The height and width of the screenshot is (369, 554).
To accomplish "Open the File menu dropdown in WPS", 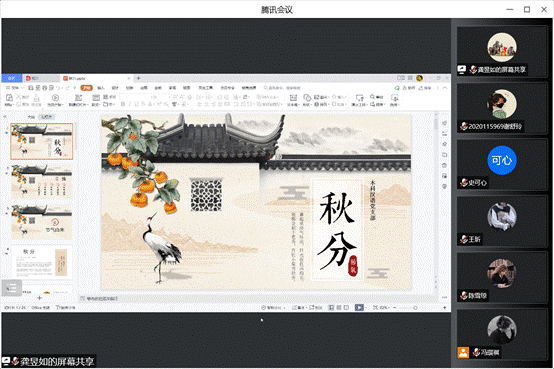I will tap(15, 88).
